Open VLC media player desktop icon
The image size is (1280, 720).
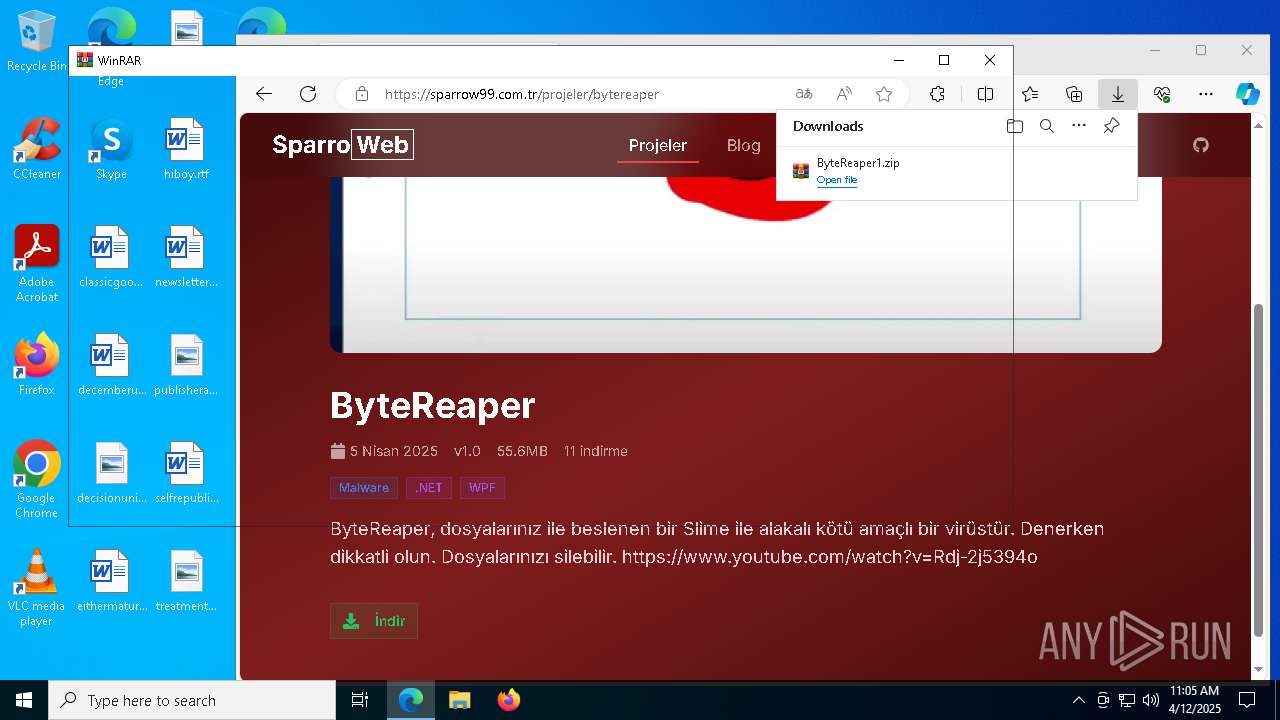37,587
